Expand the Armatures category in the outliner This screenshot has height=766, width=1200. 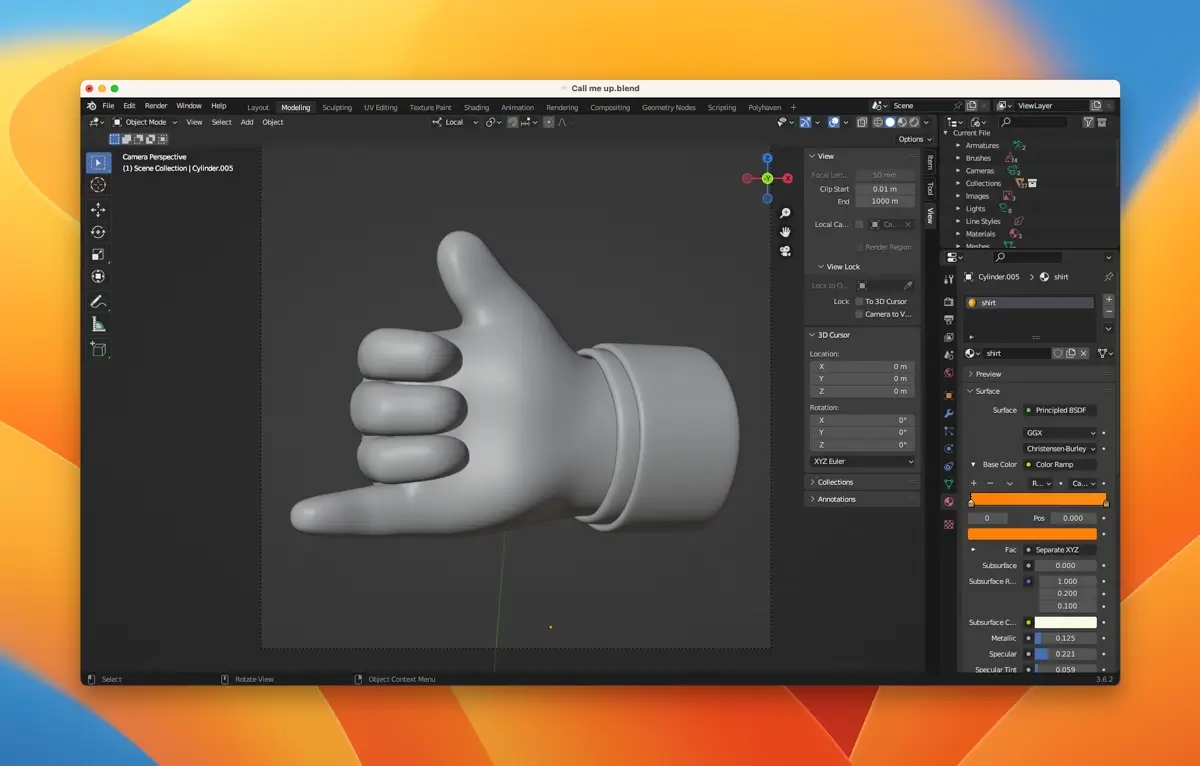pos(958,146)
